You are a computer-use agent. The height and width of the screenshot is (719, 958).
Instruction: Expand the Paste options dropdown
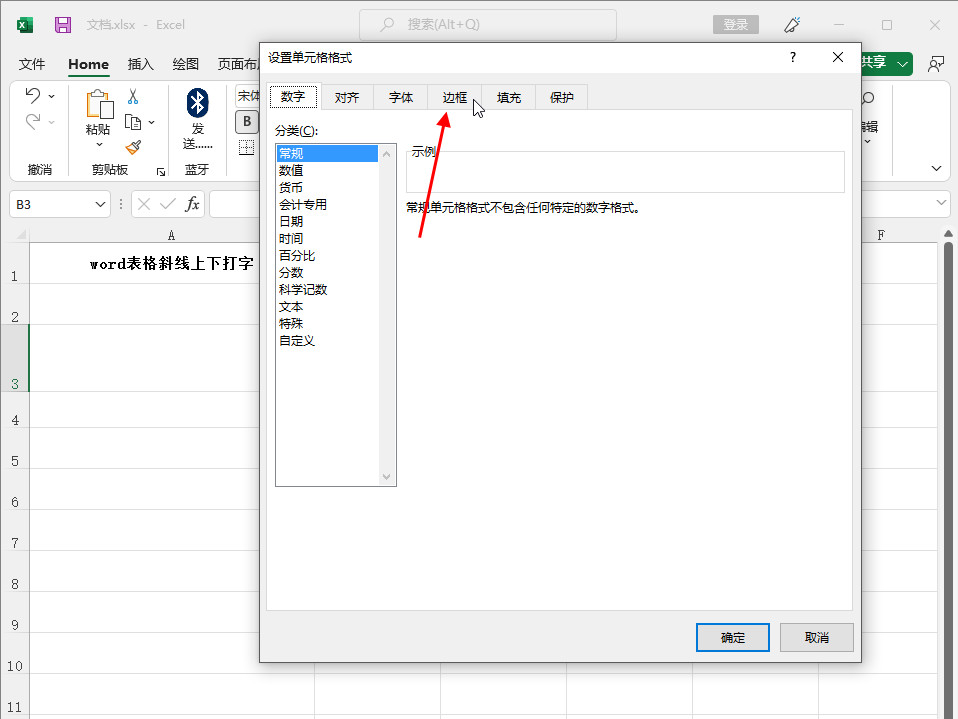[100, 145]
